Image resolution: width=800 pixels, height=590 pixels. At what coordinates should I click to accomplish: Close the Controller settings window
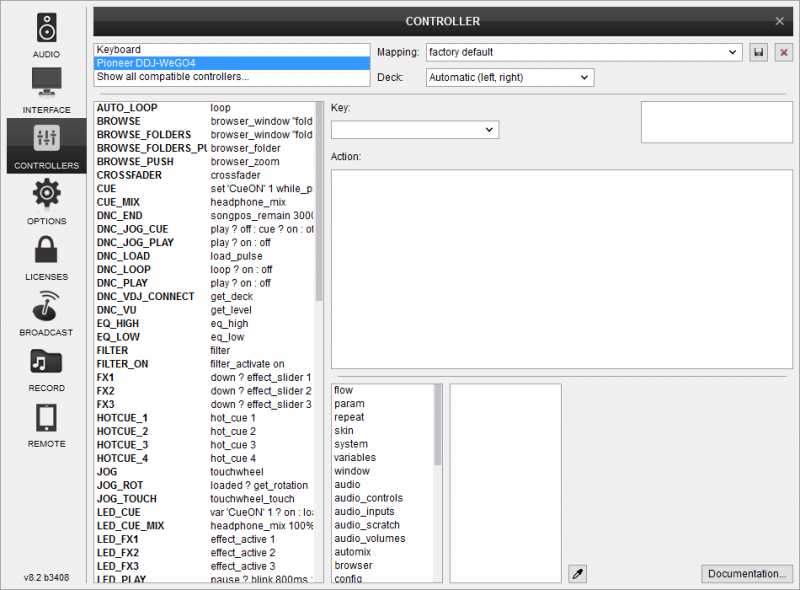click(x=780, y=21)
